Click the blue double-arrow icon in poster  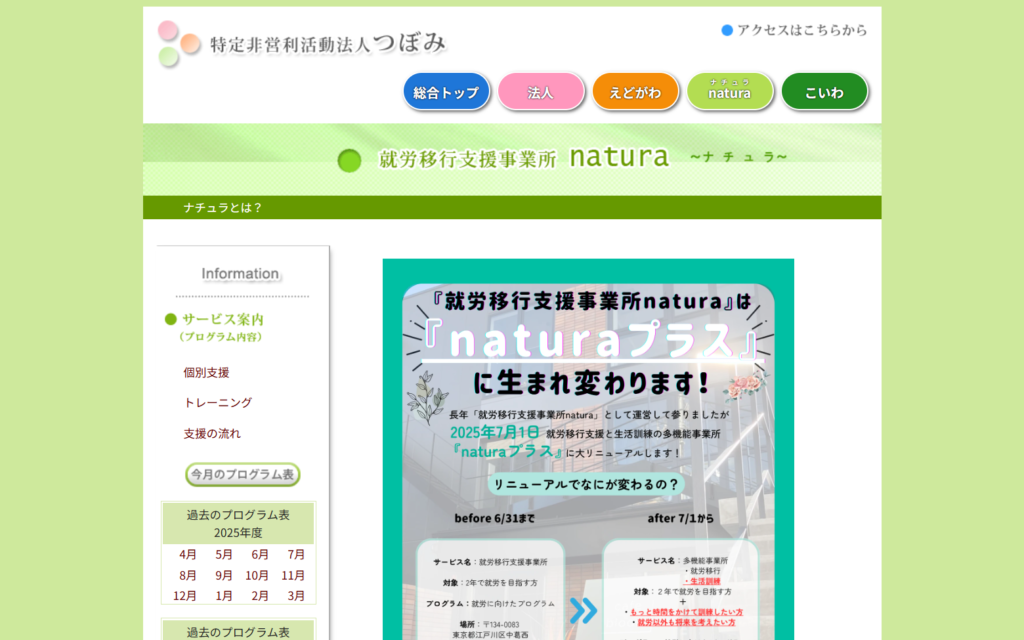[x=583, y=611]
